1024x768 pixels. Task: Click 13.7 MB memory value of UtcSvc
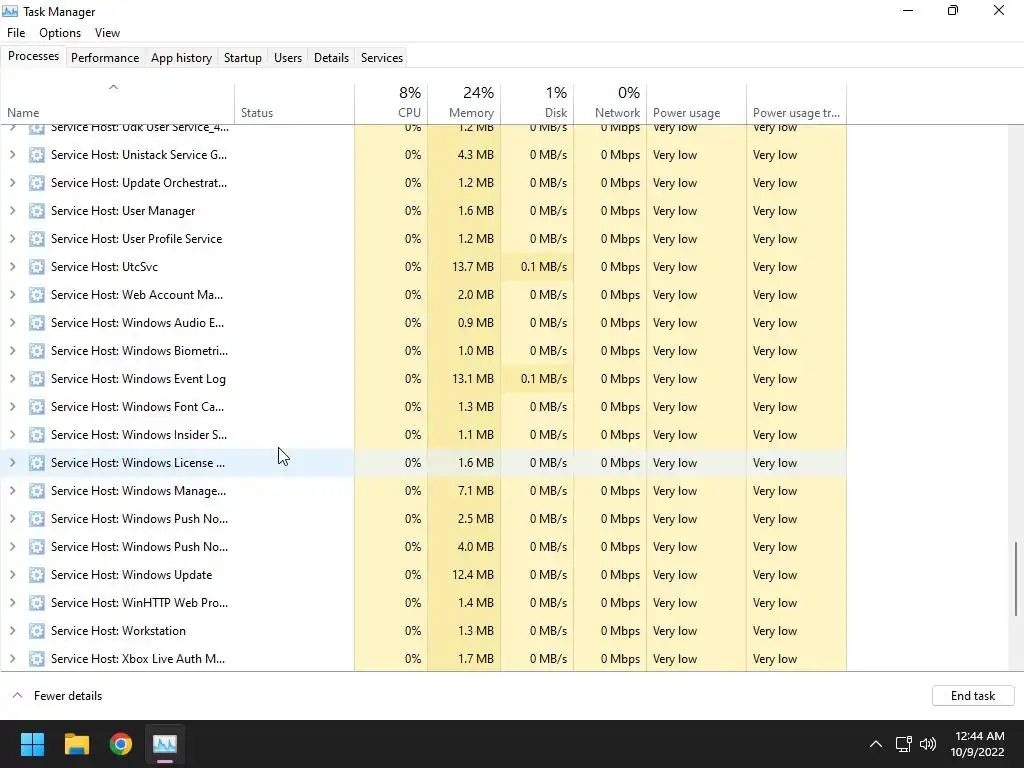coord(472,267)
